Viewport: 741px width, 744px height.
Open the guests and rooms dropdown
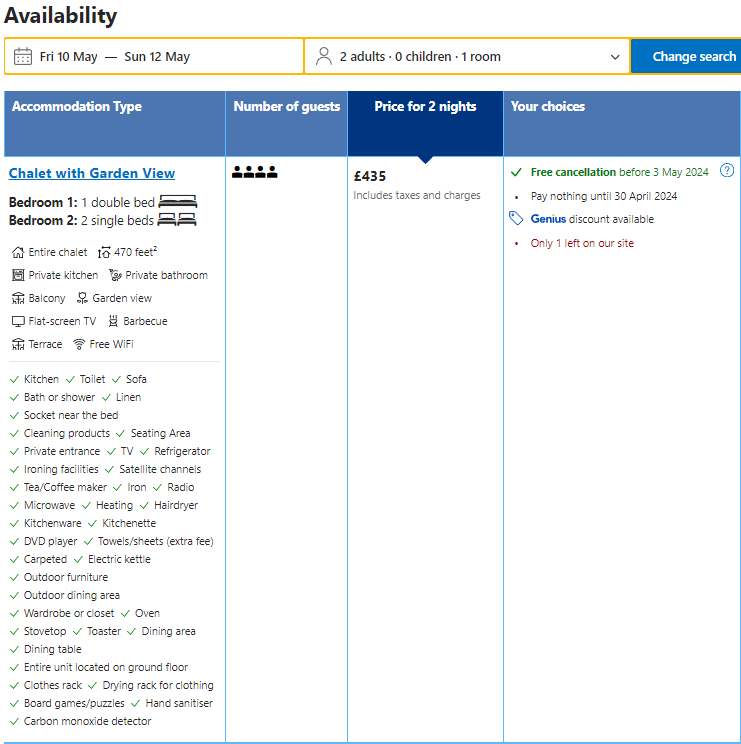pyautogui.click(x=467, y=57)
